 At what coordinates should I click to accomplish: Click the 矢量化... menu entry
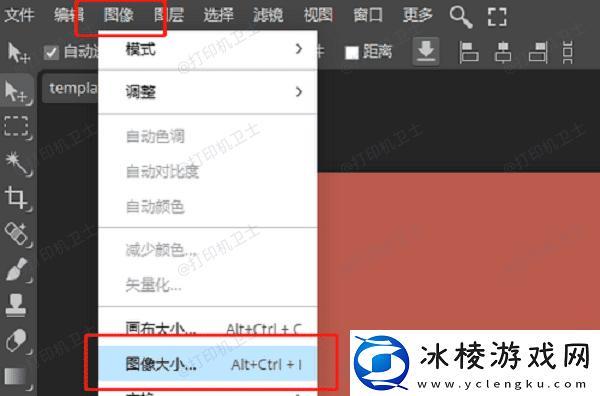click(x=208, y=285)
